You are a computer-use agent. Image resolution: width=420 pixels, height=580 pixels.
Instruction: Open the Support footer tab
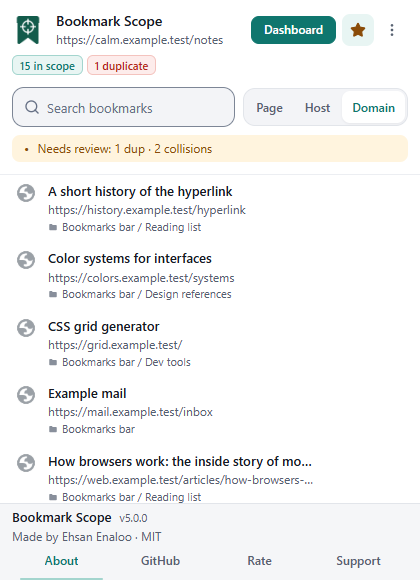358,561
